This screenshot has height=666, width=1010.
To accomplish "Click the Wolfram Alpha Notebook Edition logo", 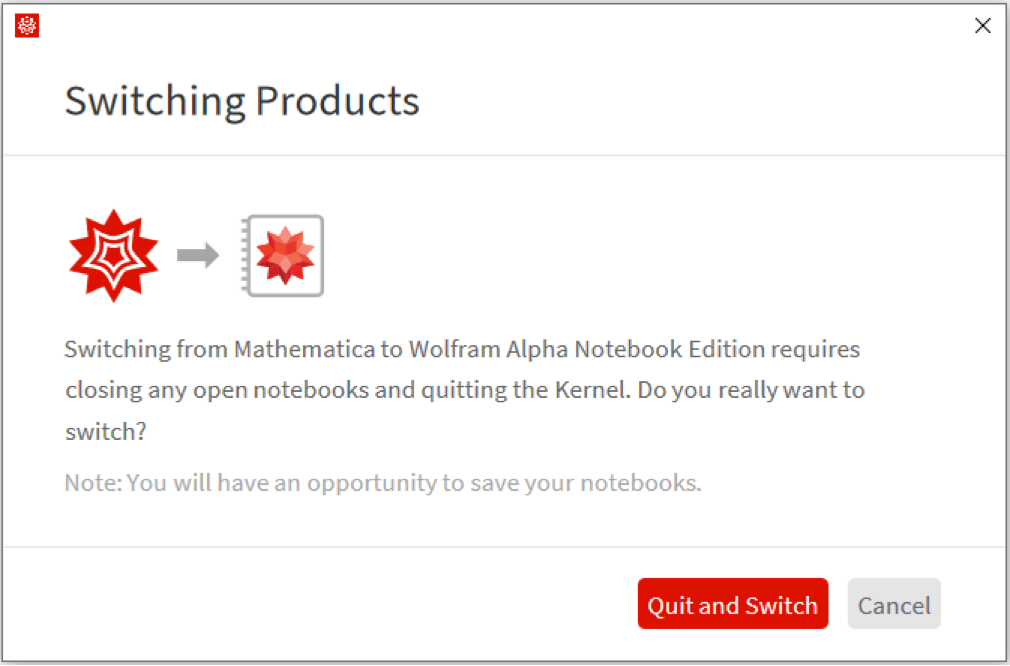I will tap(284, 256).
